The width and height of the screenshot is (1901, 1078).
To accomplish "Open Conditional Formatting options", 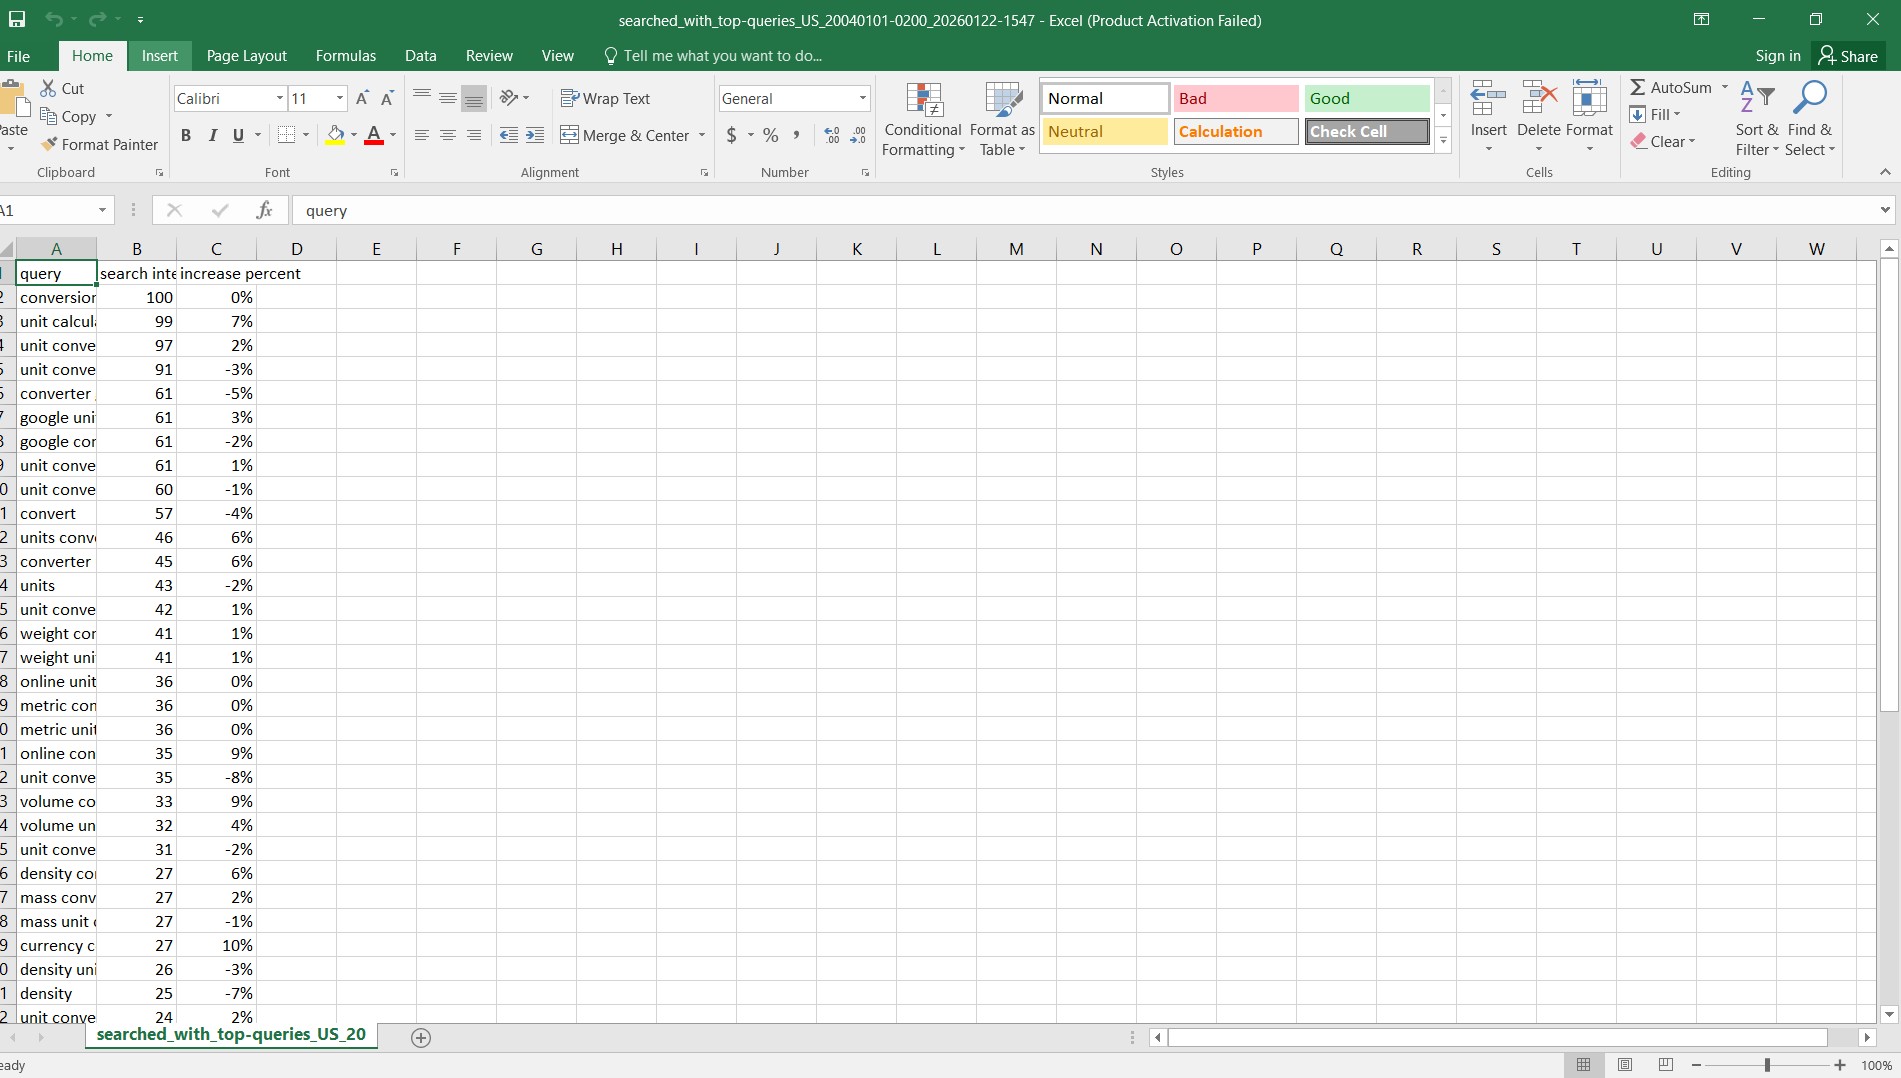I will (922, 117).
